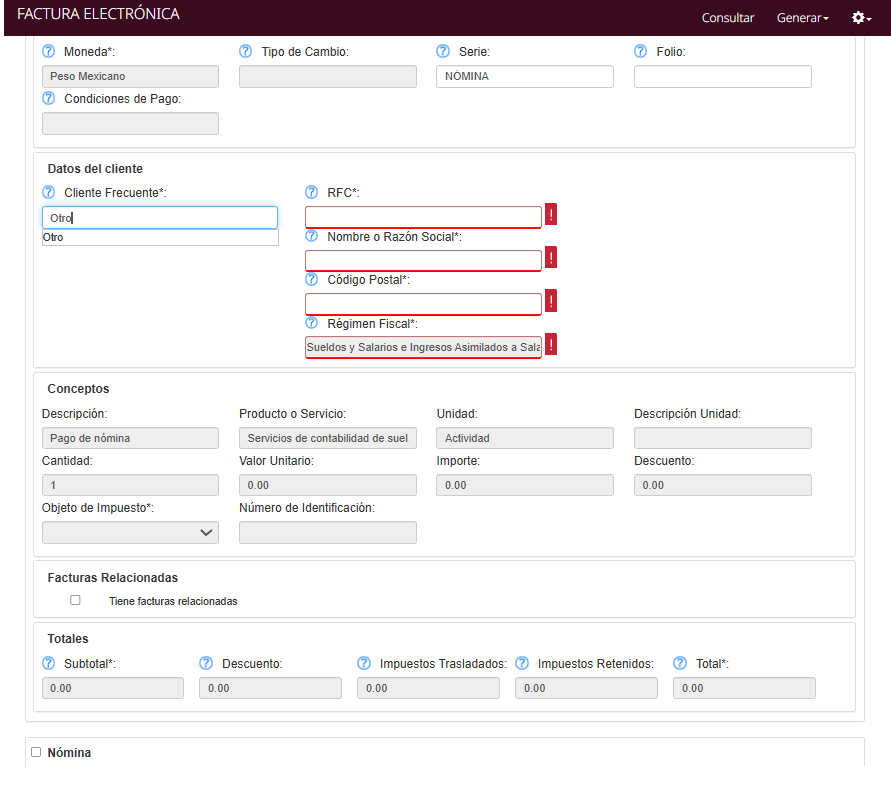Click the help icon beside Moneda
891x804 pixels.
point(49,52)
